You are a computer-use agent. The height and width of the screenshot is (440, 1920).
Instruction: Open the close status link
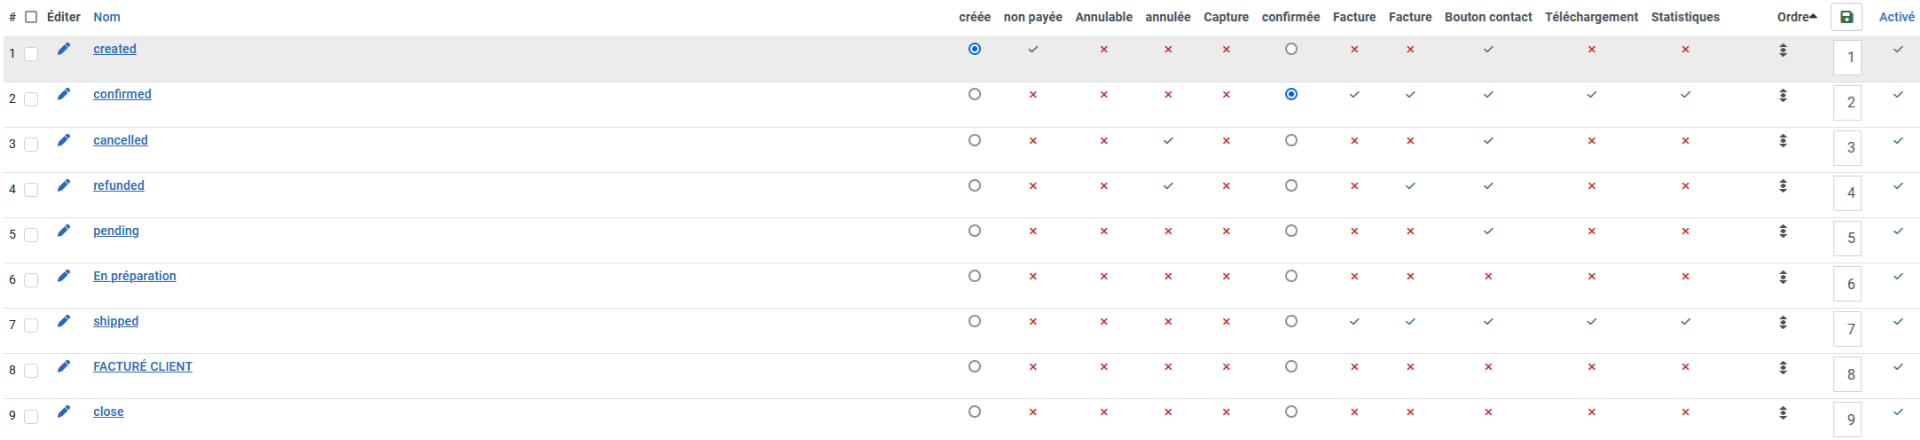(109, 412)
